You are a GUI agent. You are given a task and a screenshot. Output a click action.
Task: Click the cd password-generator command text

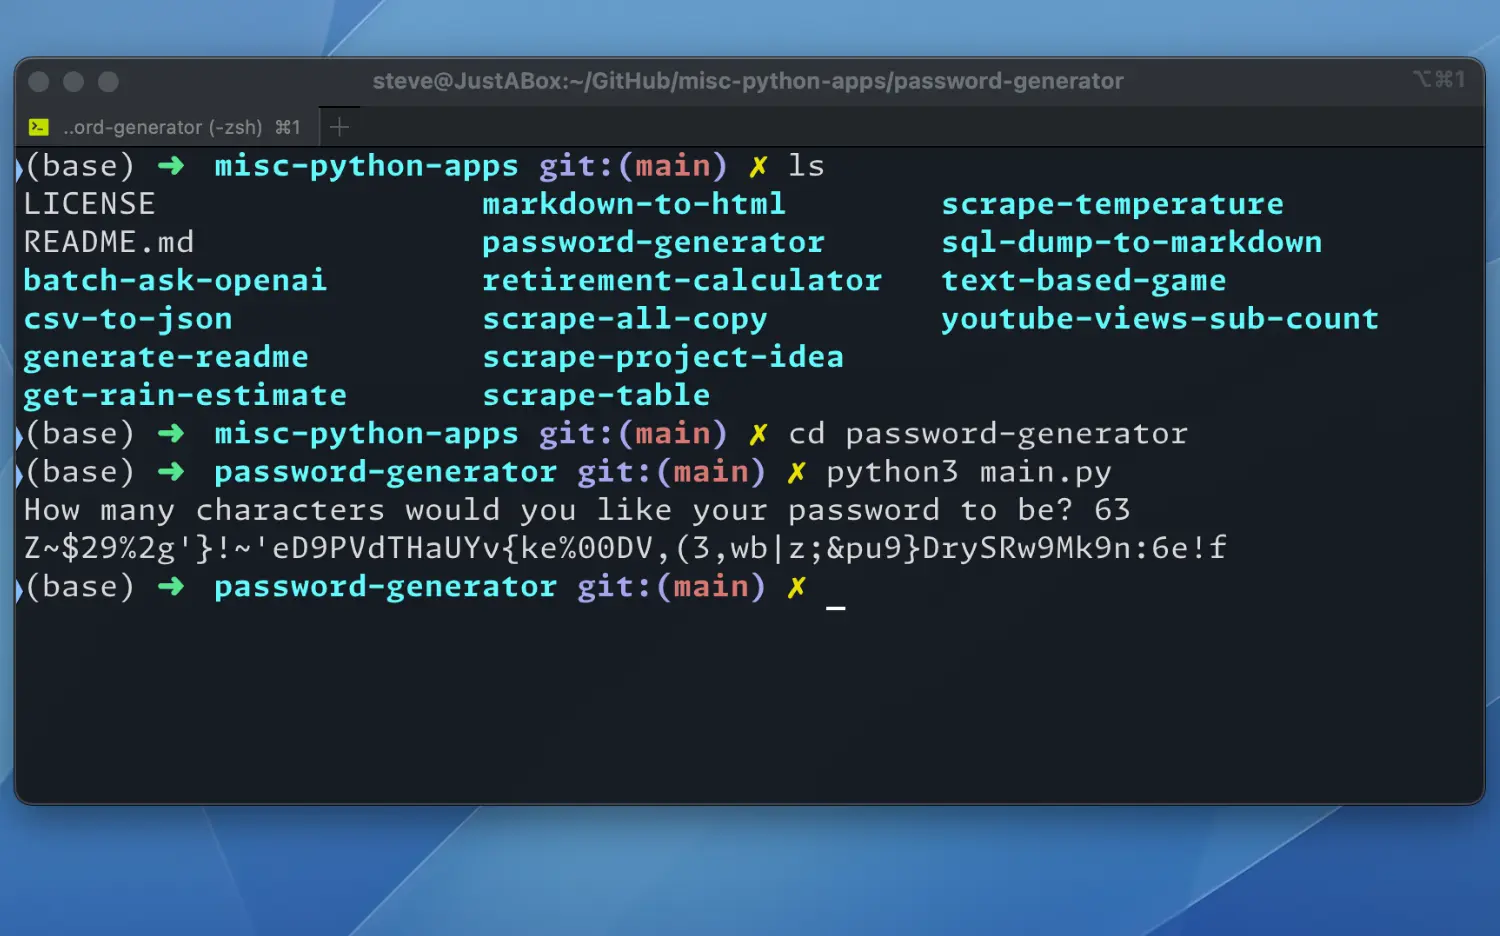(987, 433)
